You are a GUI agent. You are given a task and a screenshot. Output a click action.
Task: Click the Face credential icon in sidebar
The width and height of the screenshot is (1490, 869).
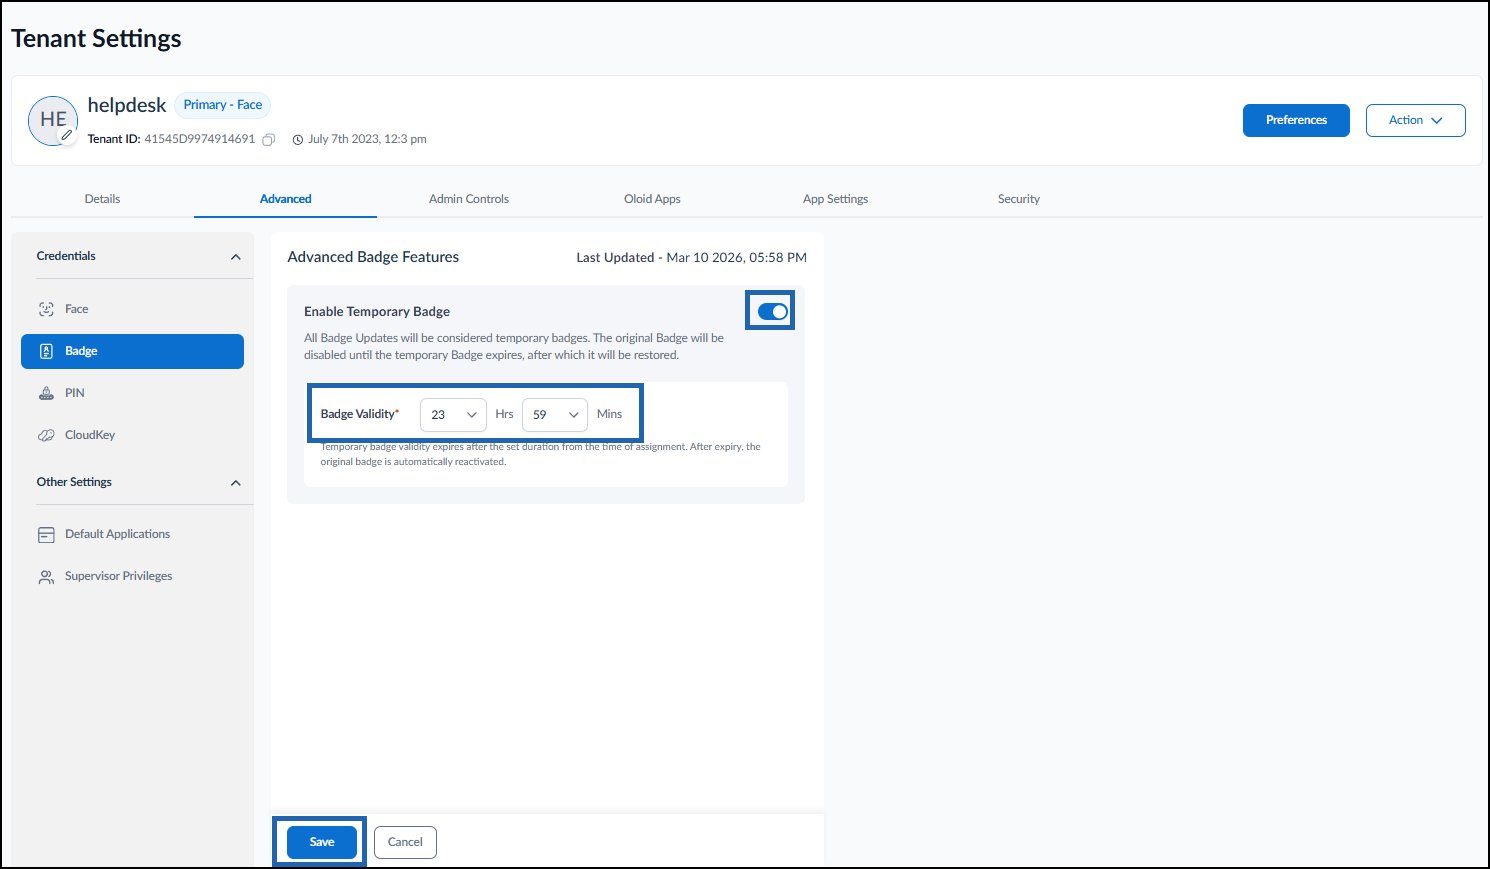46,309
